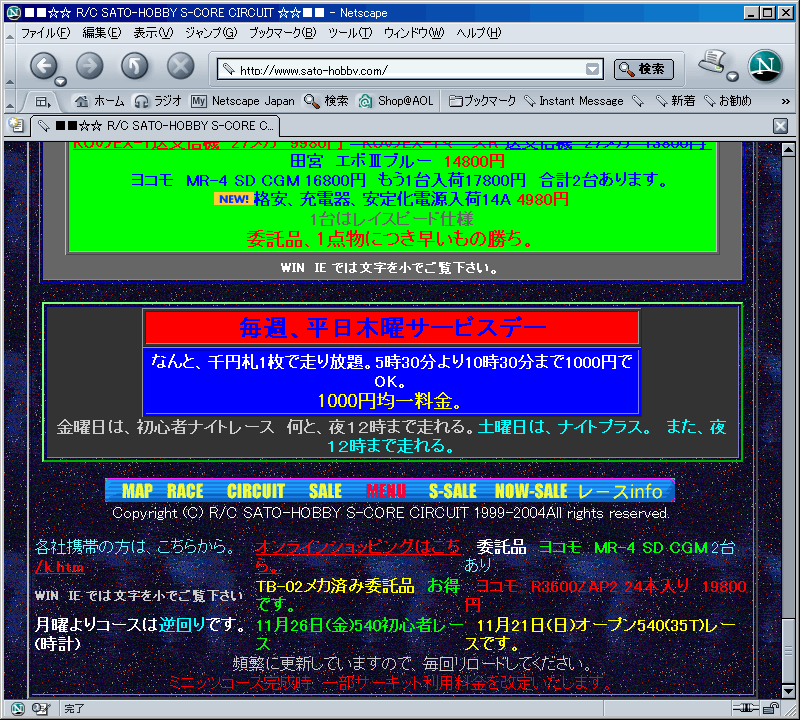Open the ブックマーク(B) menu

tap(283, 33)
